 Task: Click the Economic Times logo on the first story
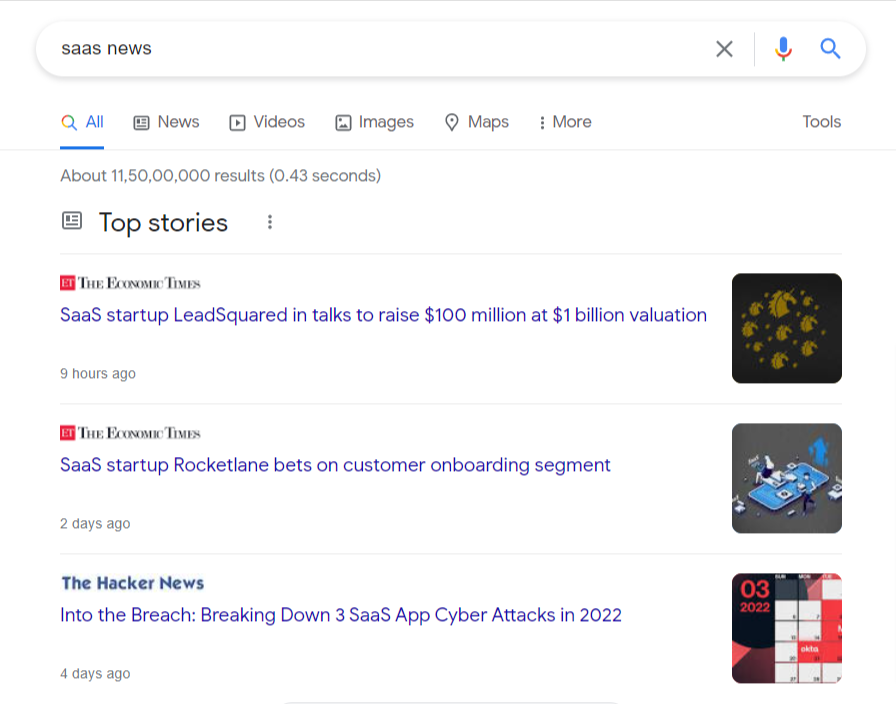[130, 283]
